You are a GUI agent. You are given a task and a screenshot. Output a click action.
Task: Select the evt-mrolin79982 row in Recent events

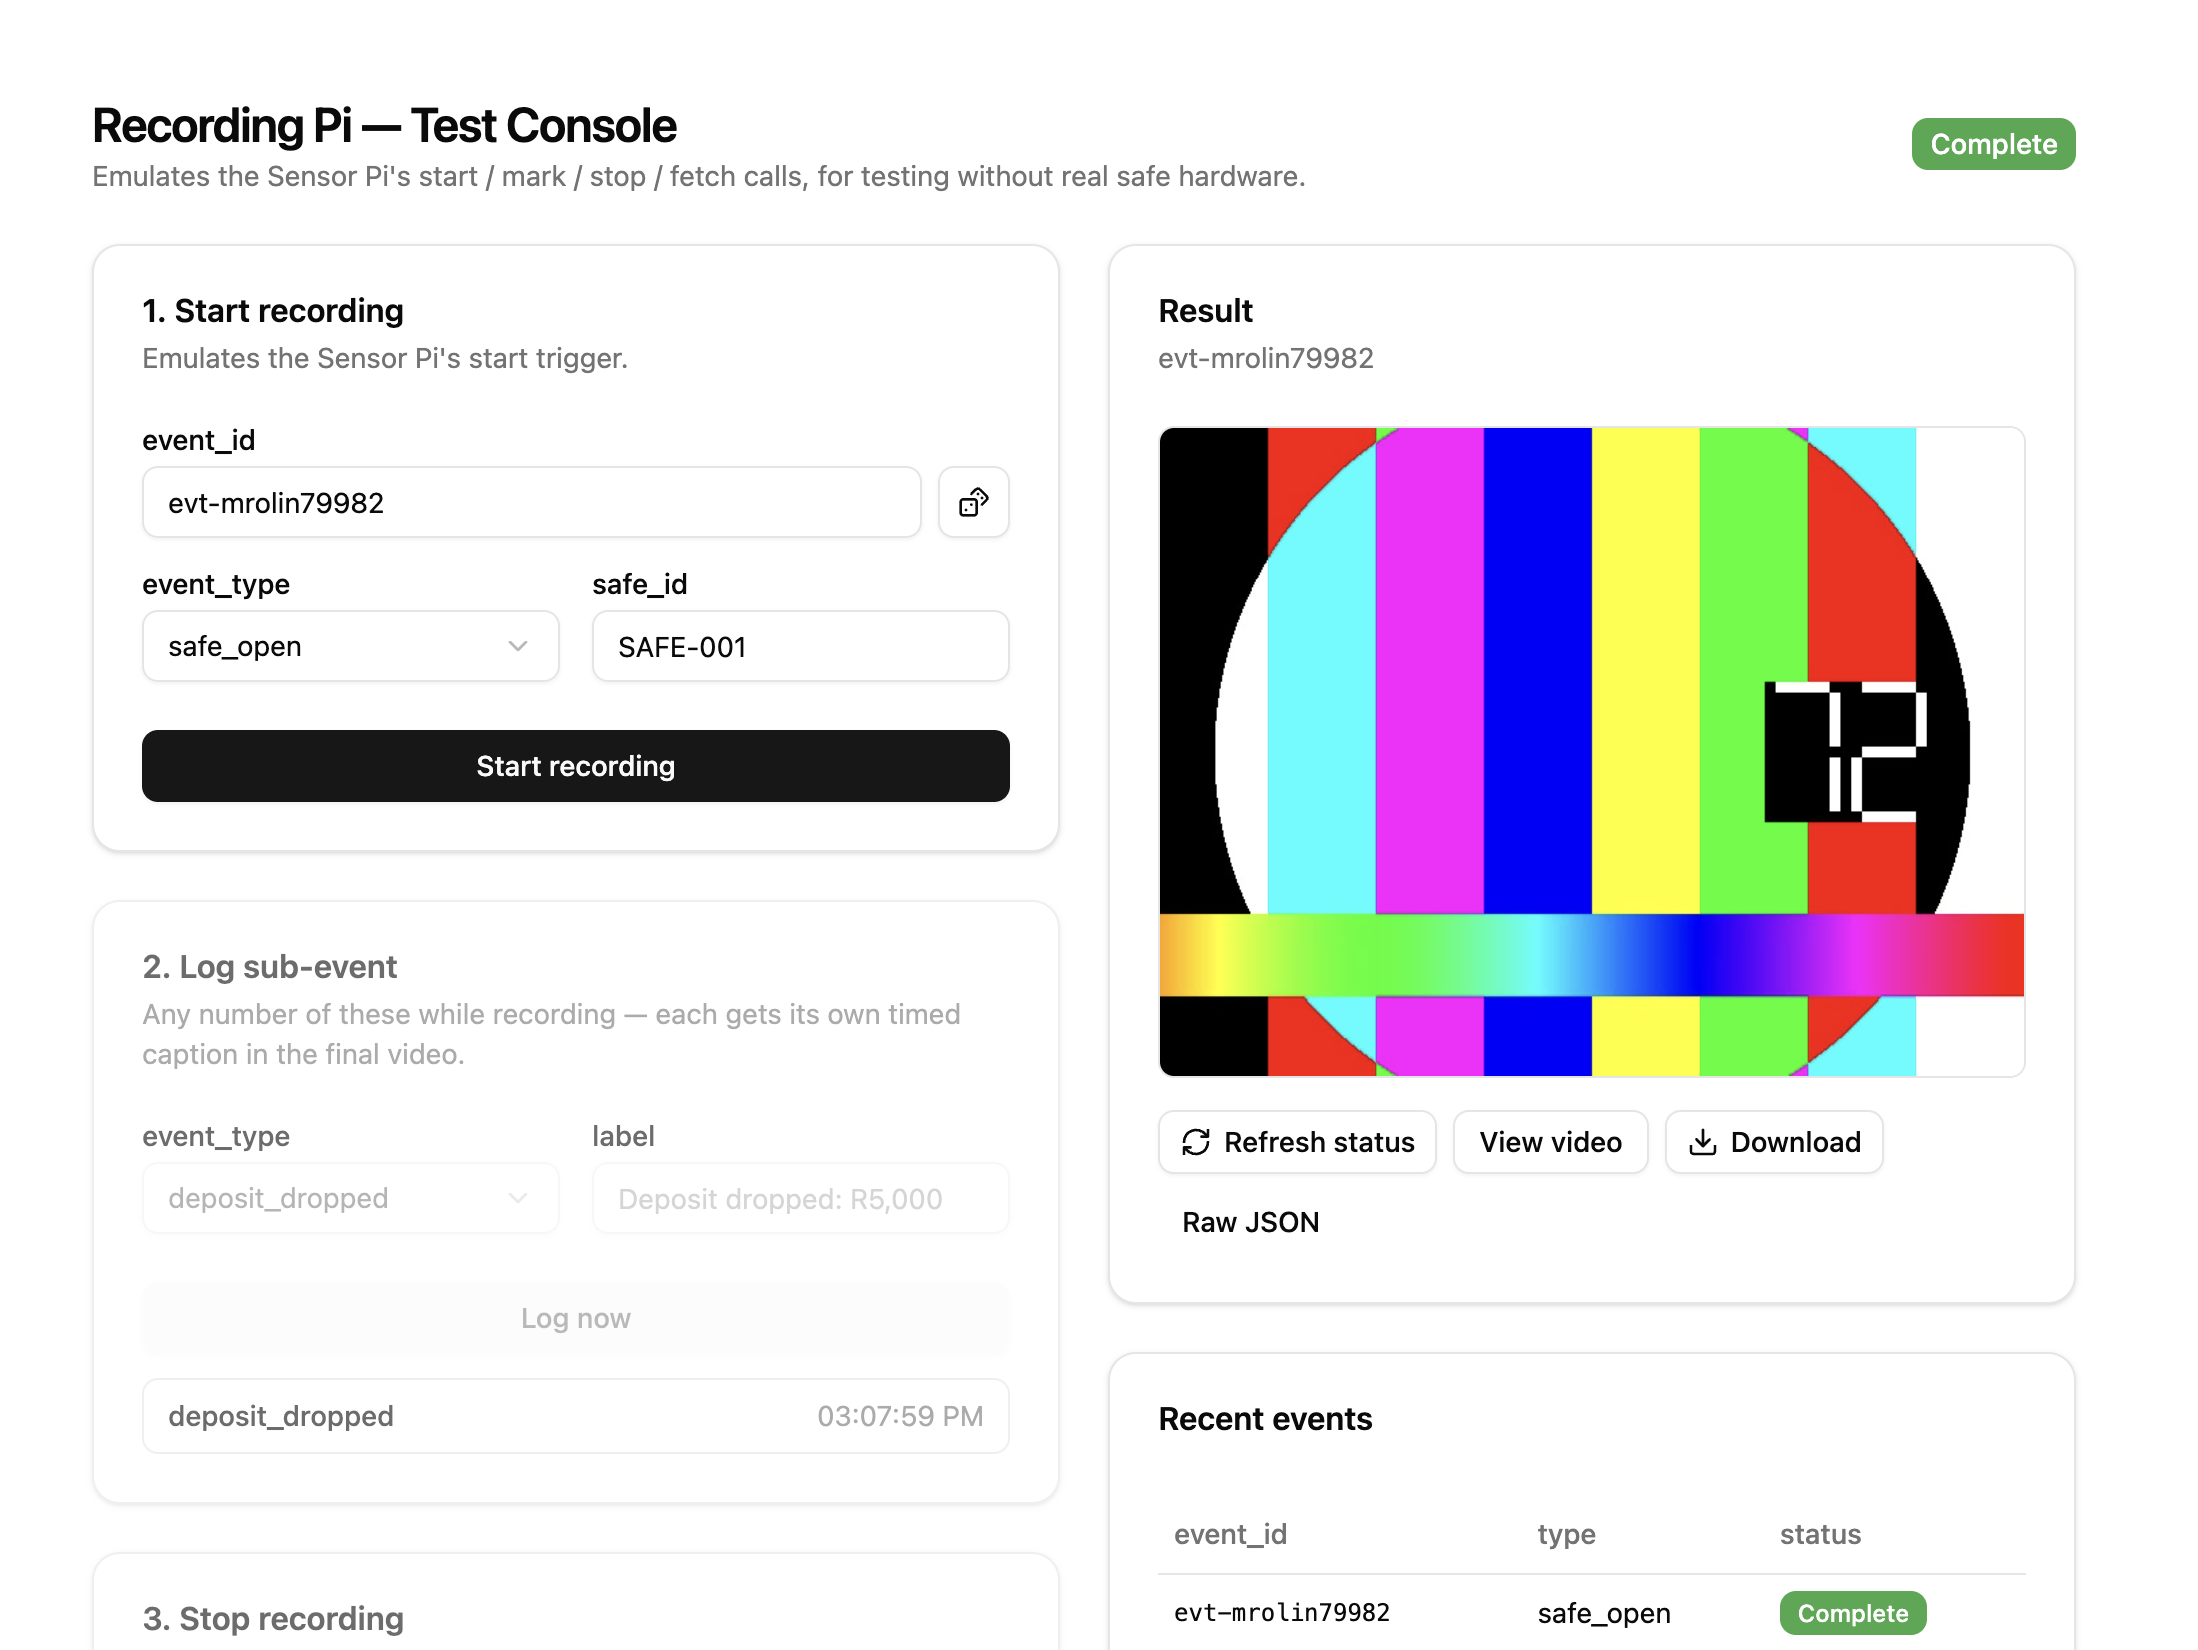click(1592, 1613)
